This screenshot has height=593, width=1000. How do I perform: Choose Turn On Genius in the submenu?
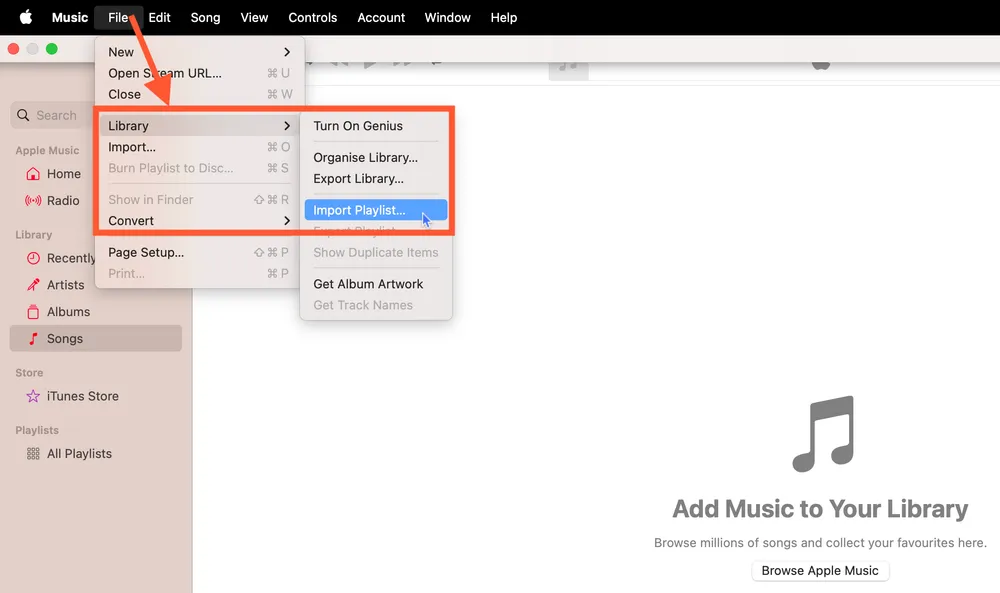(358, 125)
